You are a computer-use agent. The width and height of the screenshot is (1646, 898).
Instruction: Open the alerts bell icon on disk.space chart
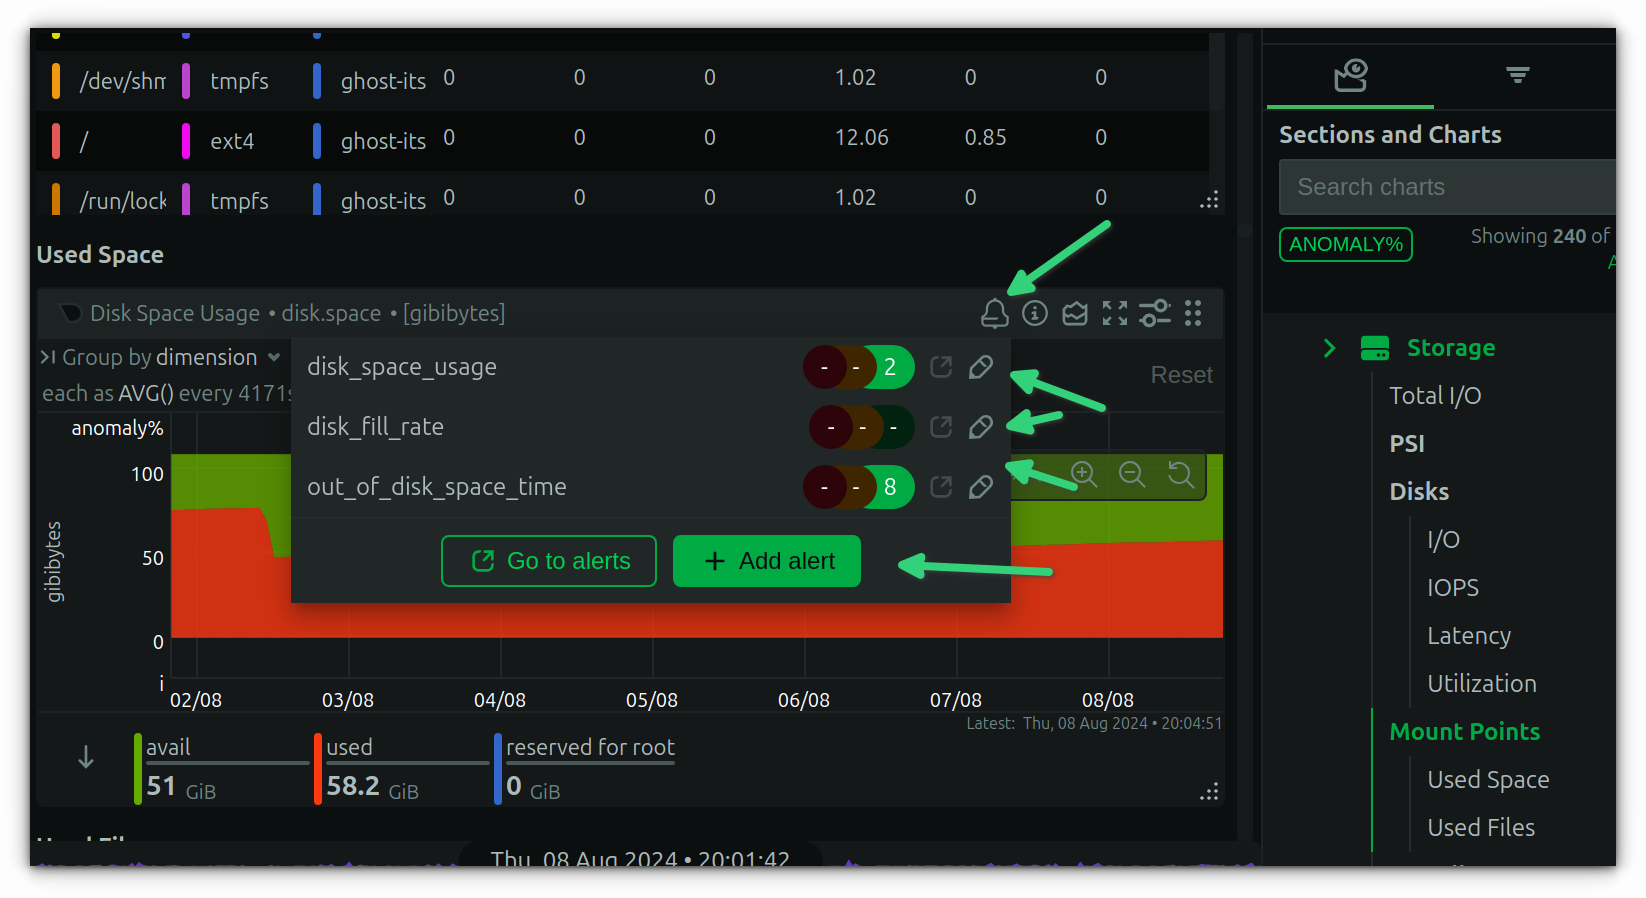pyautogui.click(x=994, y=314)
